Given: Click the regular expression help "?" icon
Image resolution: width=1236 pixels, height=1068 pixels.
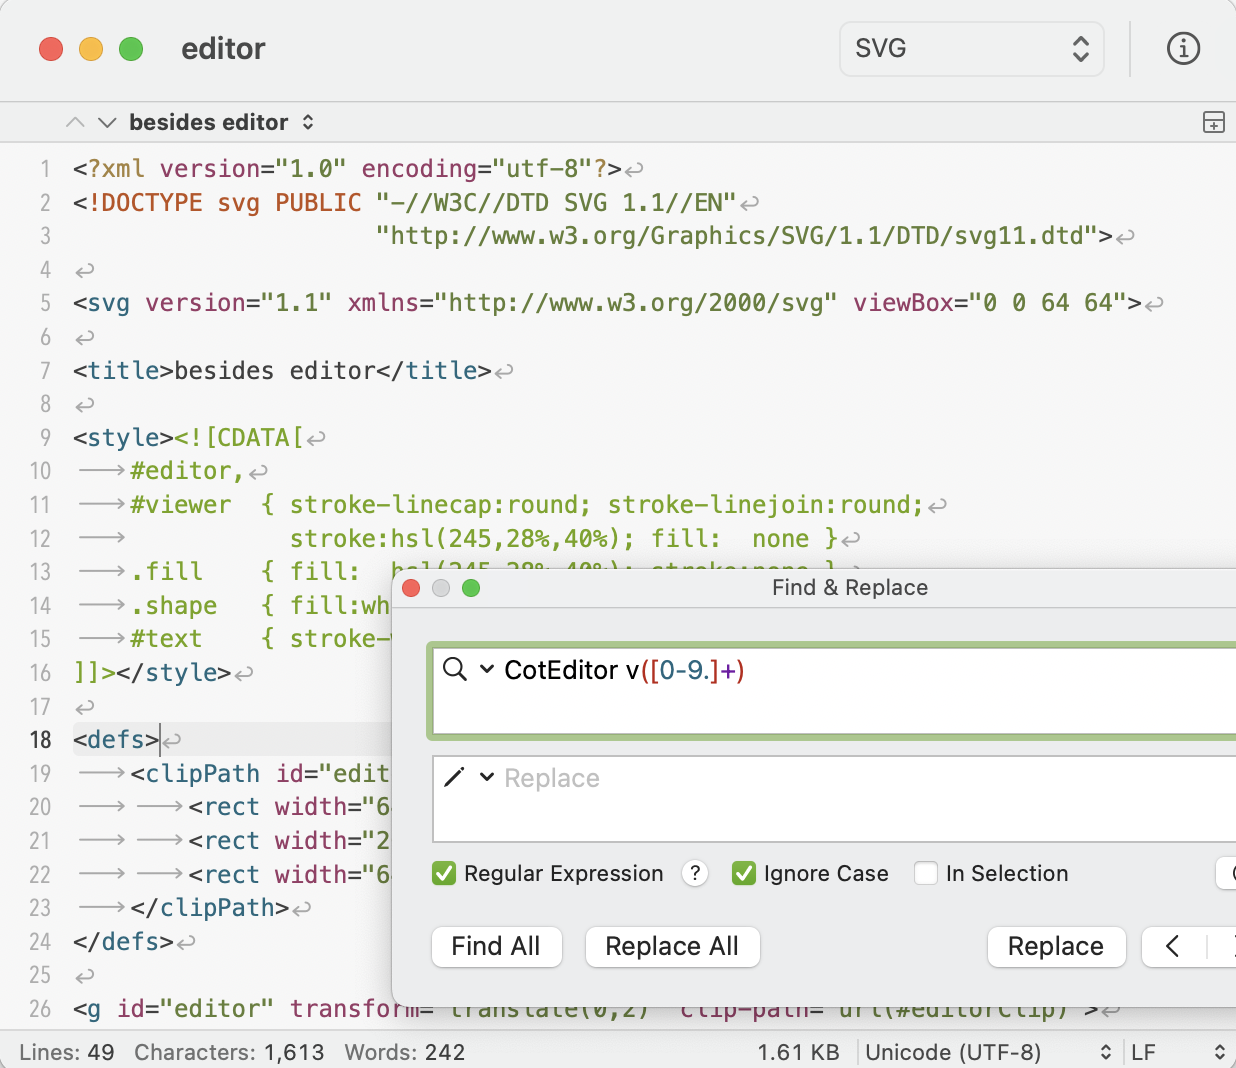Looking at the screenshot, I should tap(695, 873).
